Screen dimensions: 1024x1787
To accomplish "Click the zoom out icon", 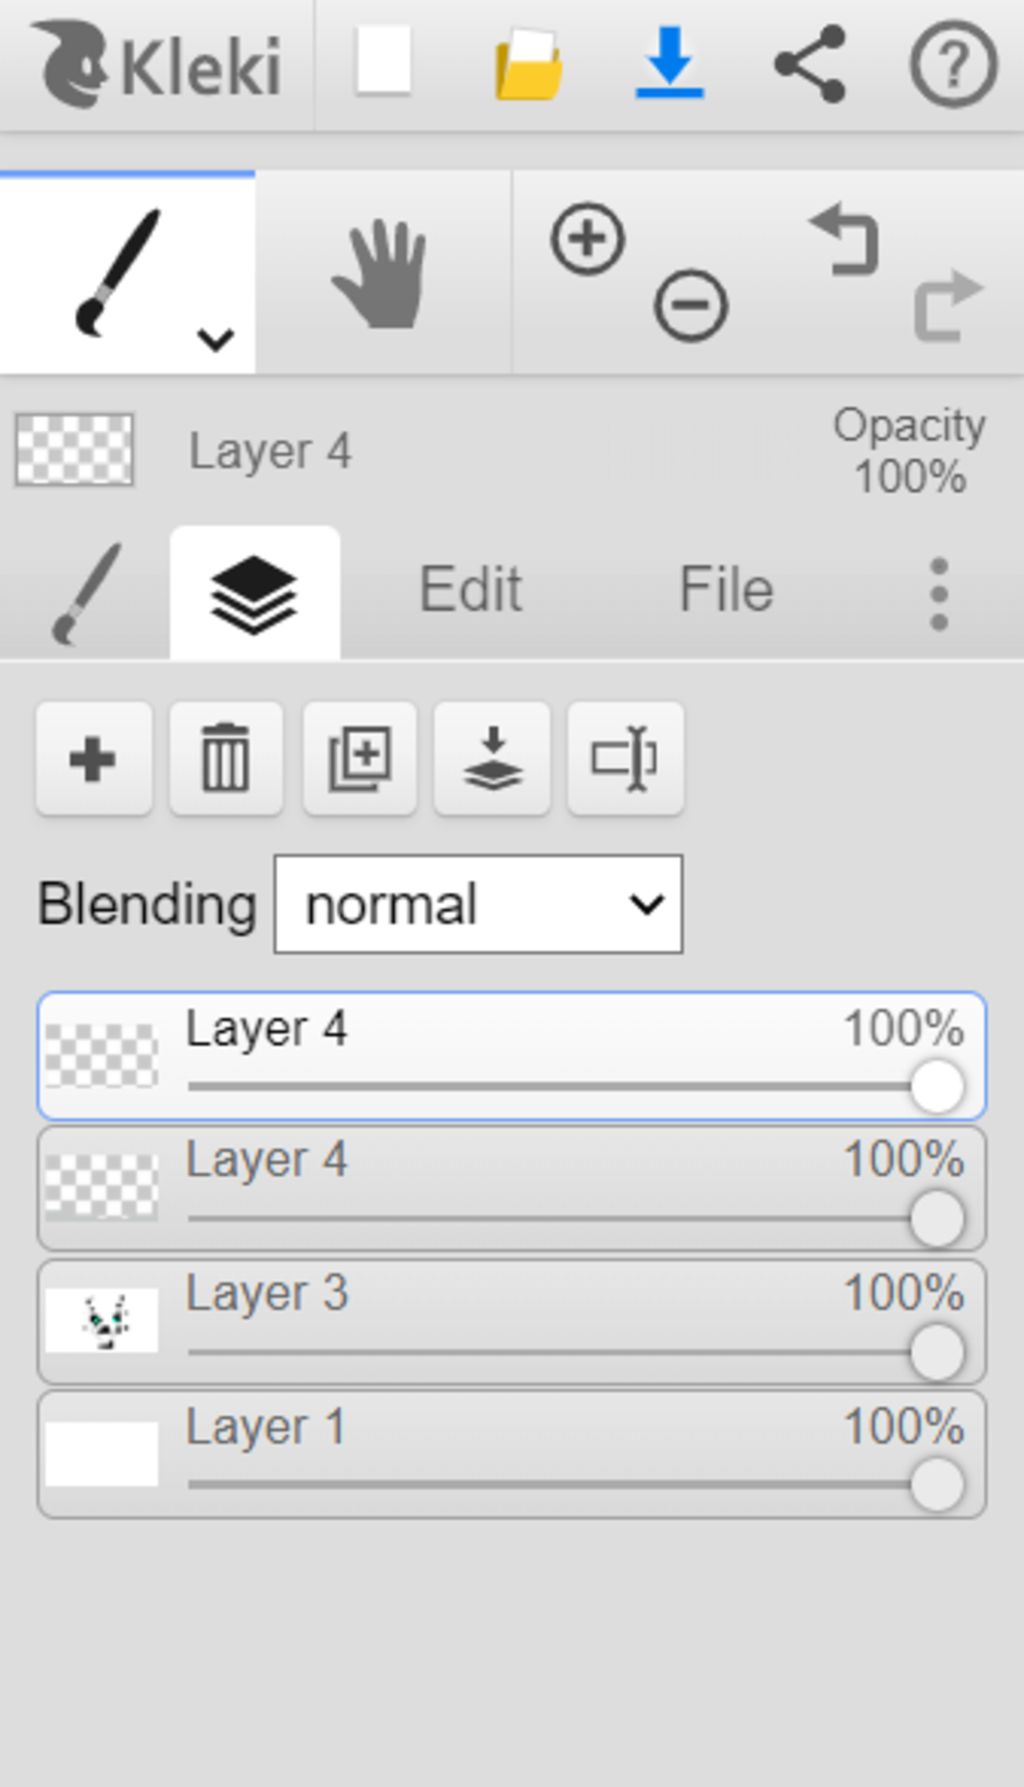I will pos(691,304).
